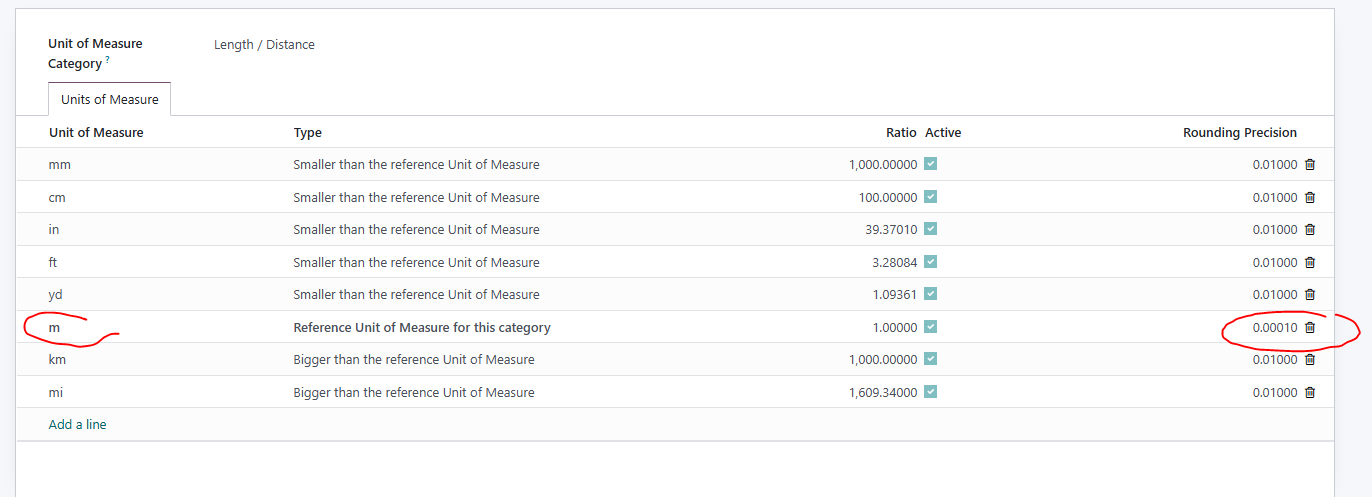Delete the in unit row
Screen dimensions: 1372x497
[1310, 230]
